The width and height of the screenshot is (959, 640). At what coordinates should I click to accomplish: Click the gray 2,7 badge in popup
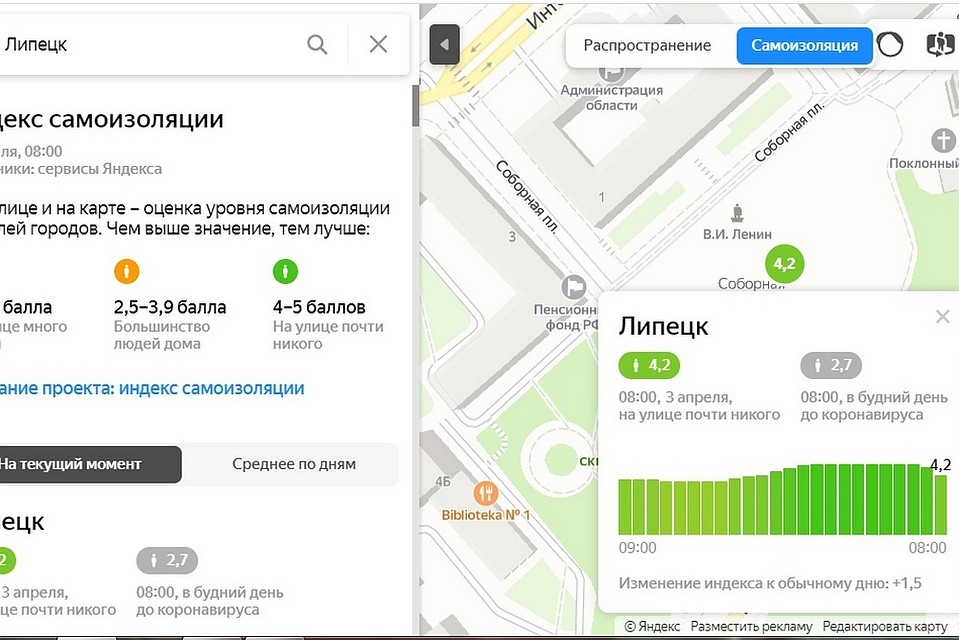(x=831, y=366)
